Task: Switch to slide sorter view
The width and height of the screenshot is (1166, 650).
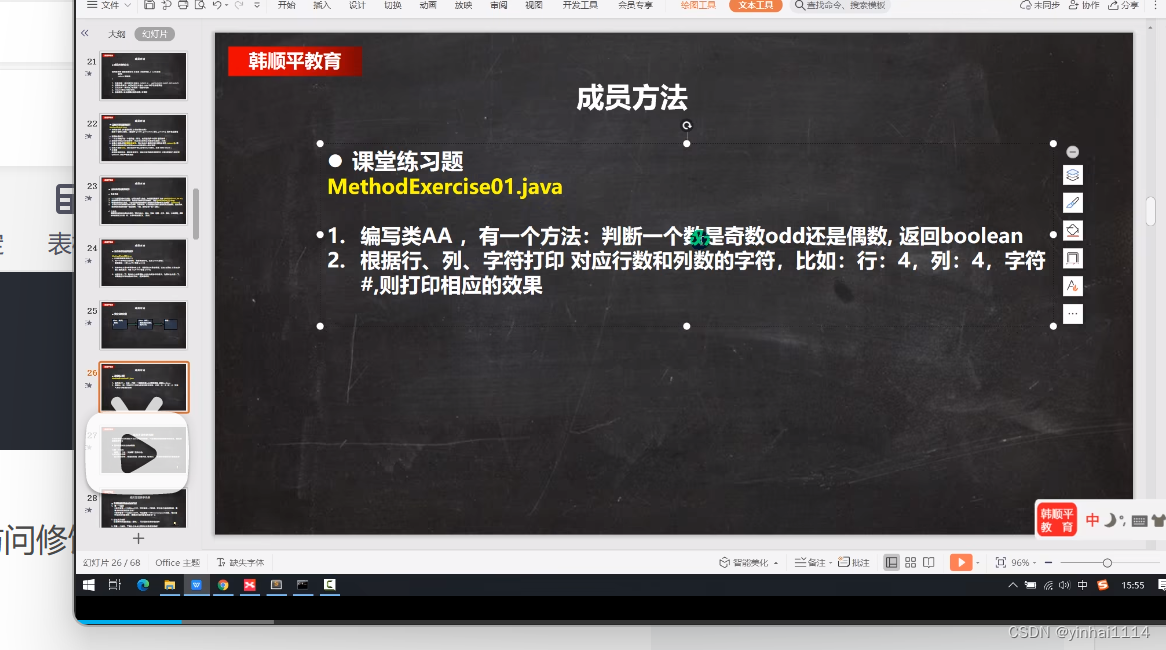Action: (911, 562)
